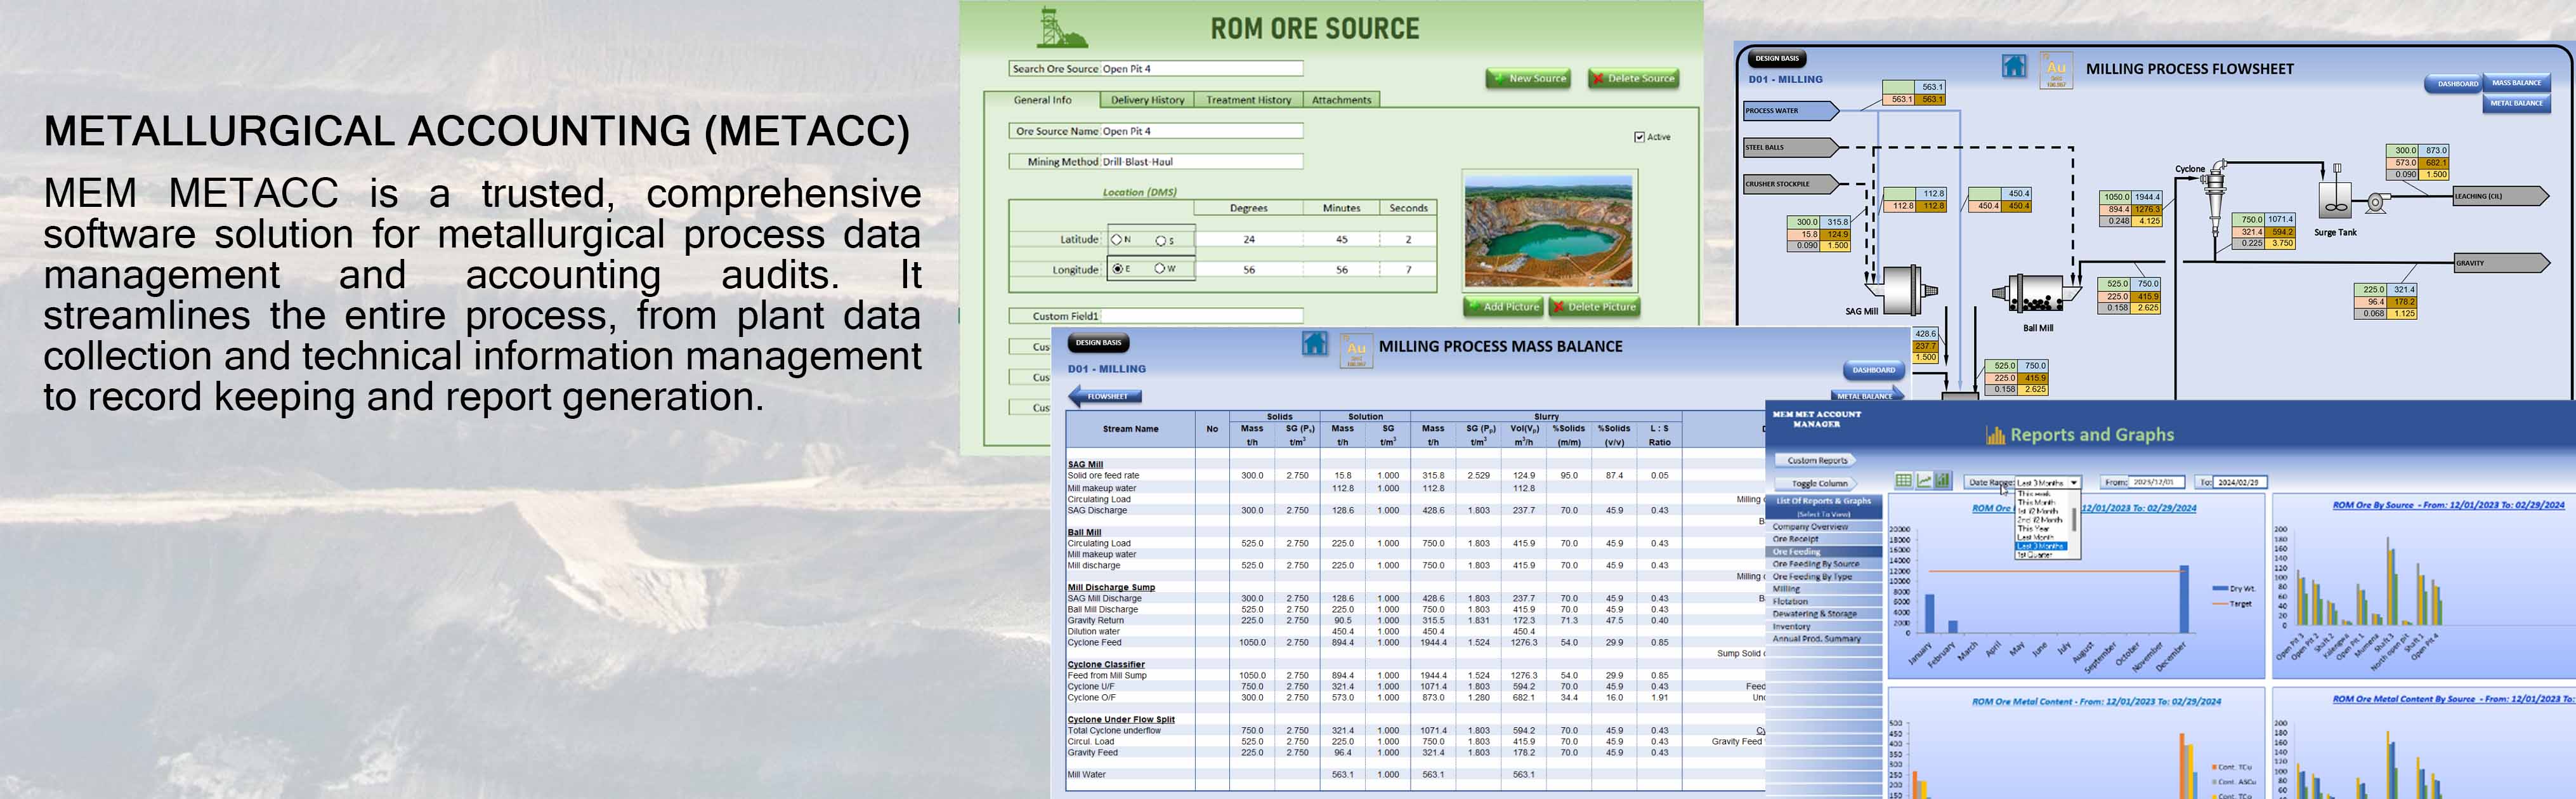Switch to line chart view icon in Reports

point(1924,481)
